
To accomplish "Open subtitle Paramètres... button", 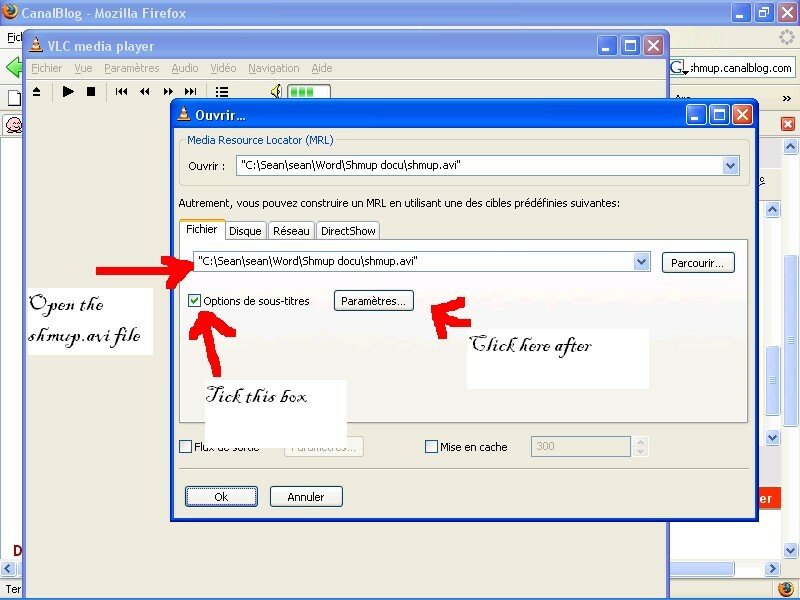I will coord(373,301).
